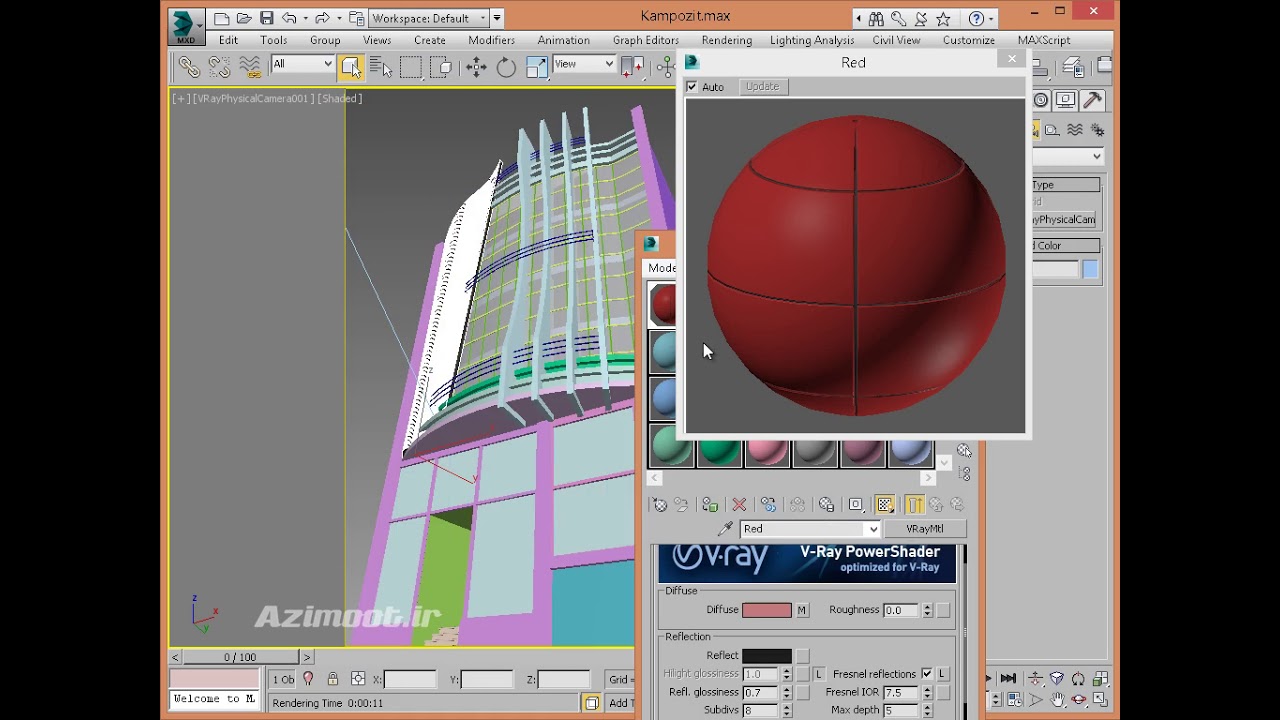Click the Select and Link chain icon
Viewport: 1280px width, 720px height.
[x=189, y=67]
